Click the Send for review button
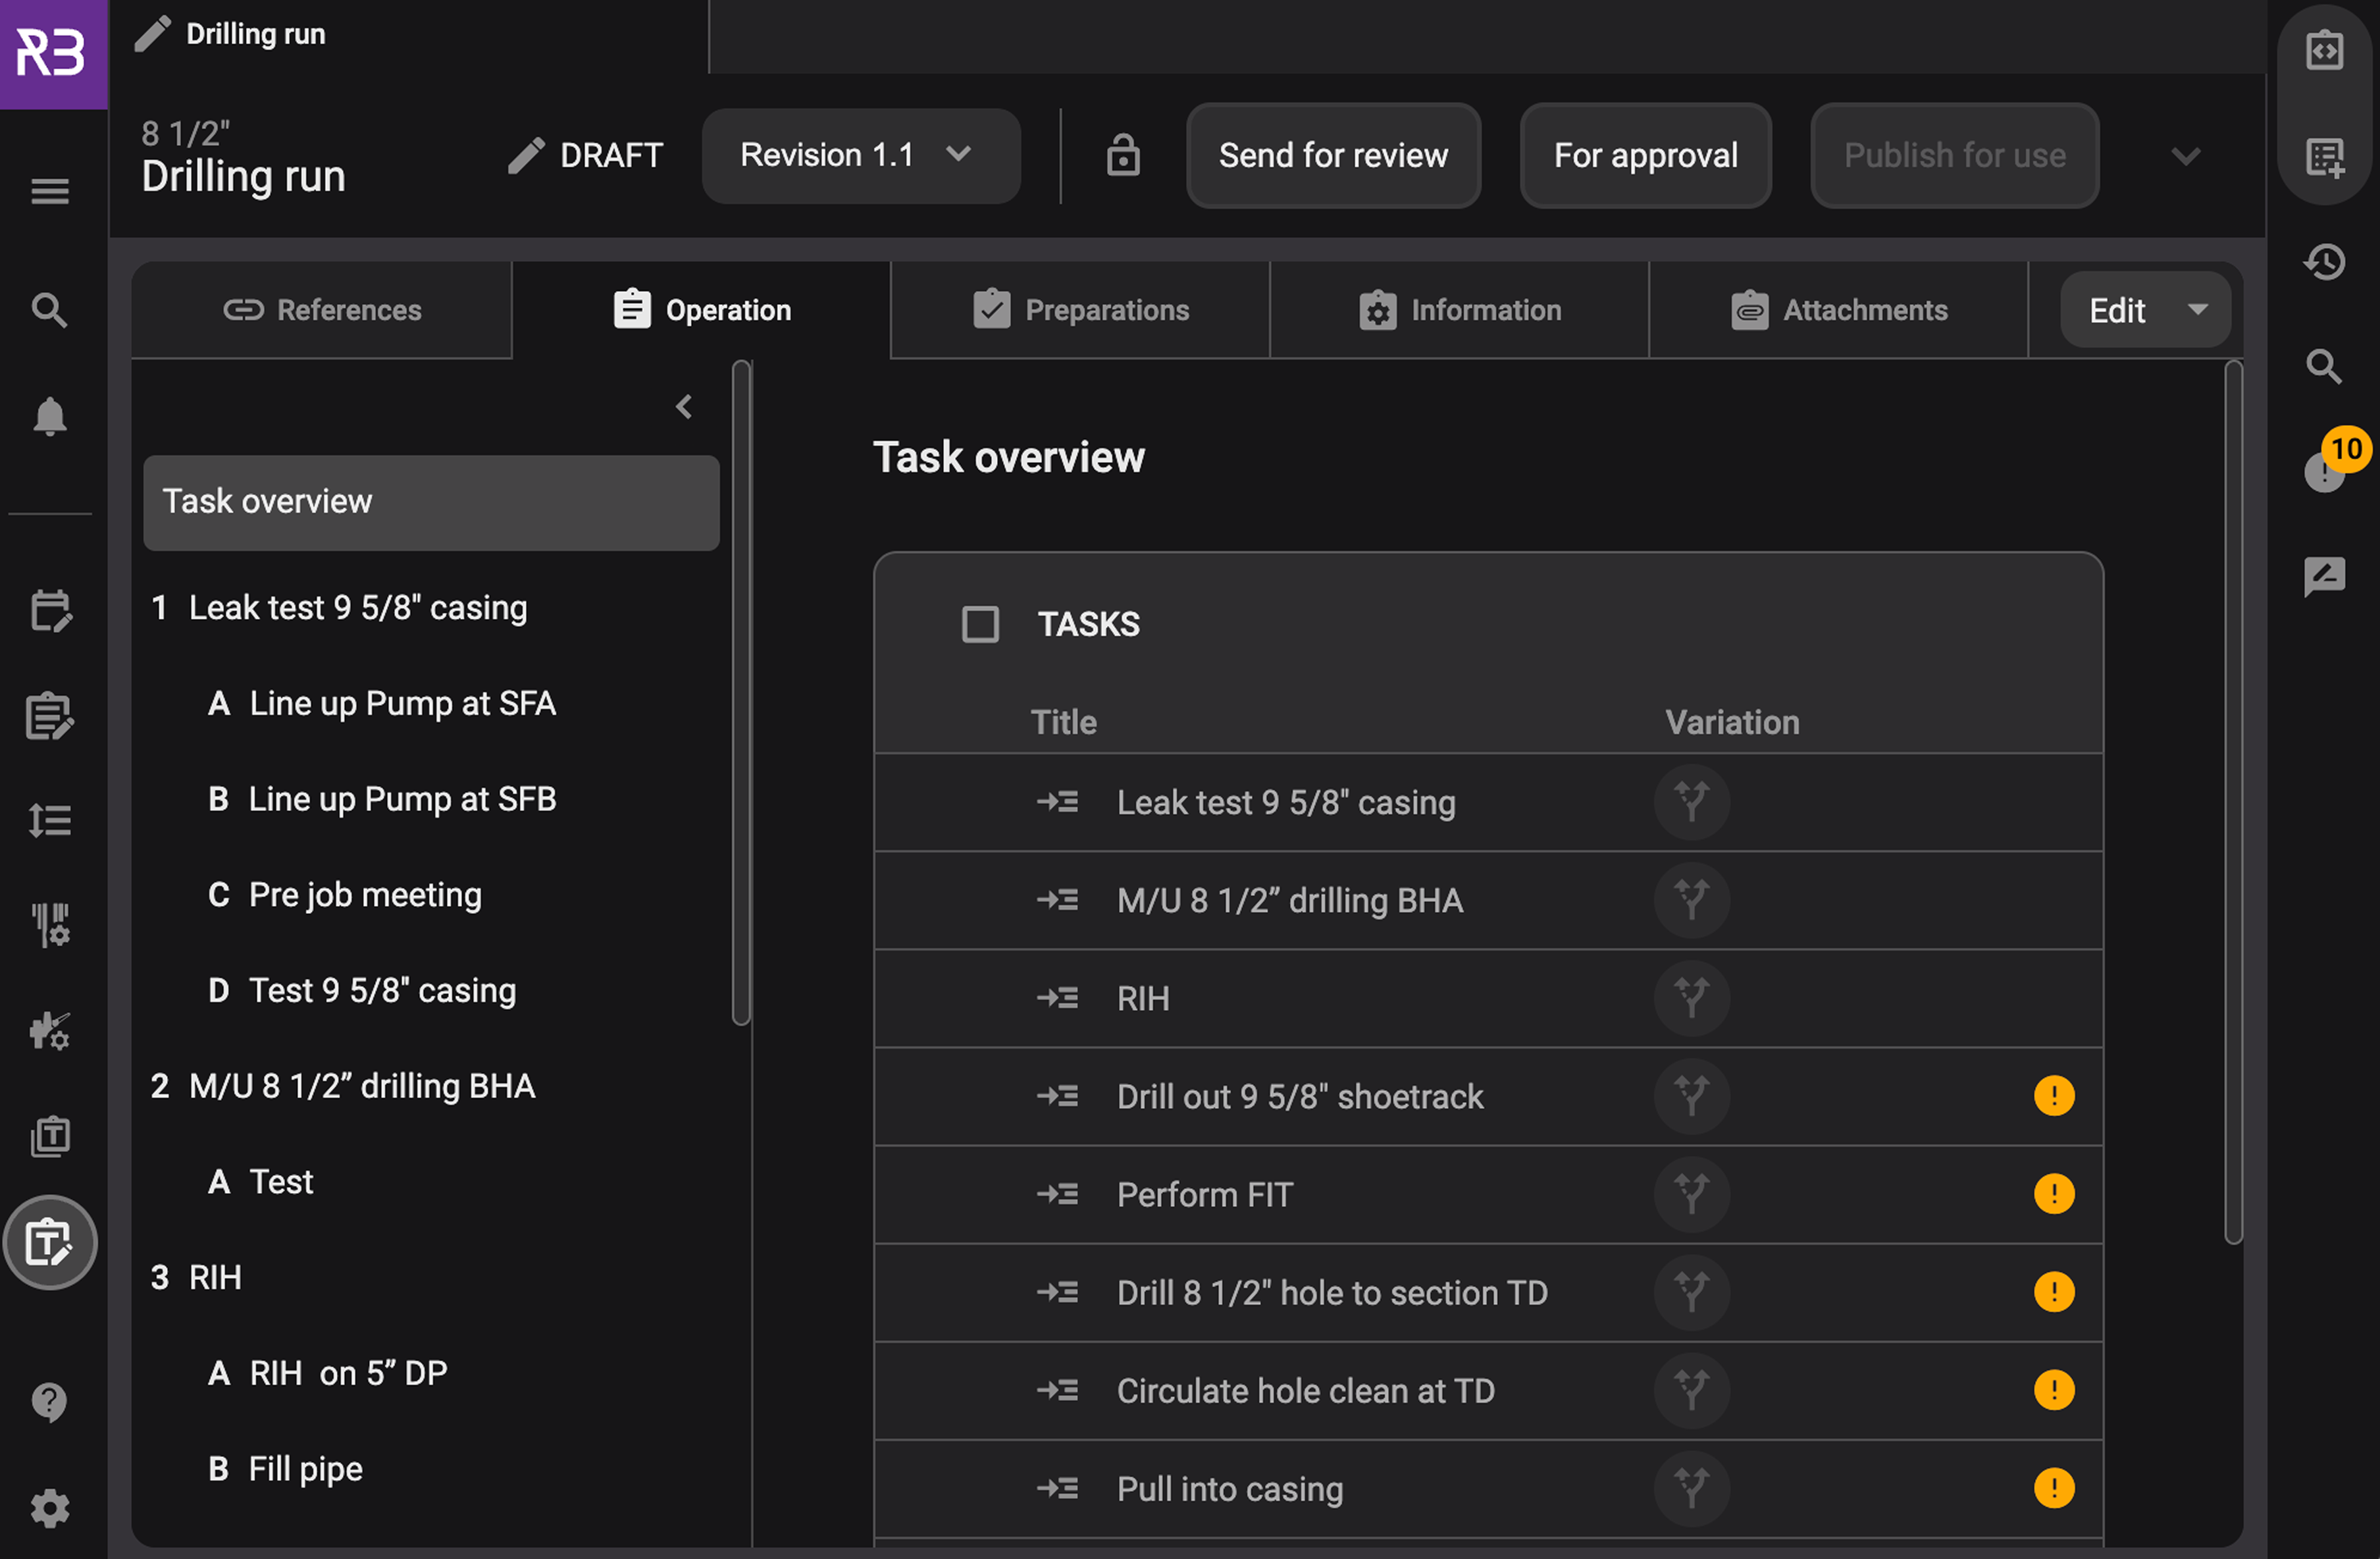 [x=1333, y=156]
